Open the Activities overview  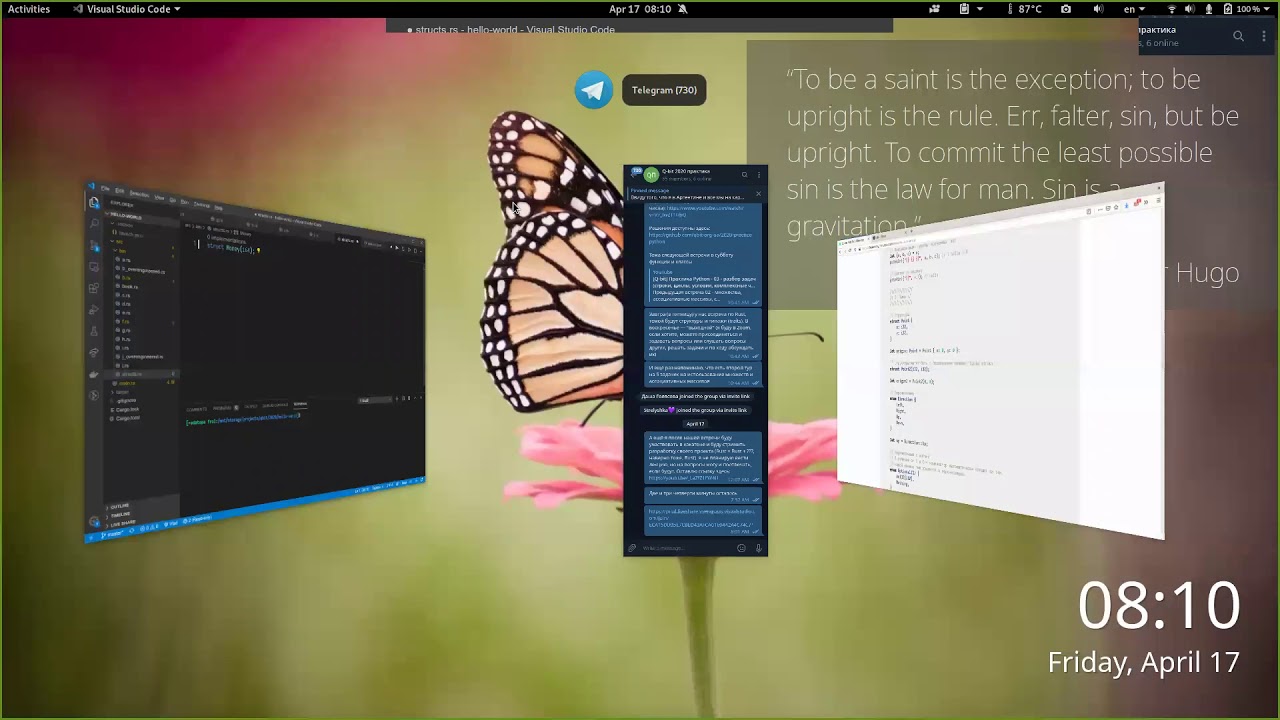tap(29, 9)
